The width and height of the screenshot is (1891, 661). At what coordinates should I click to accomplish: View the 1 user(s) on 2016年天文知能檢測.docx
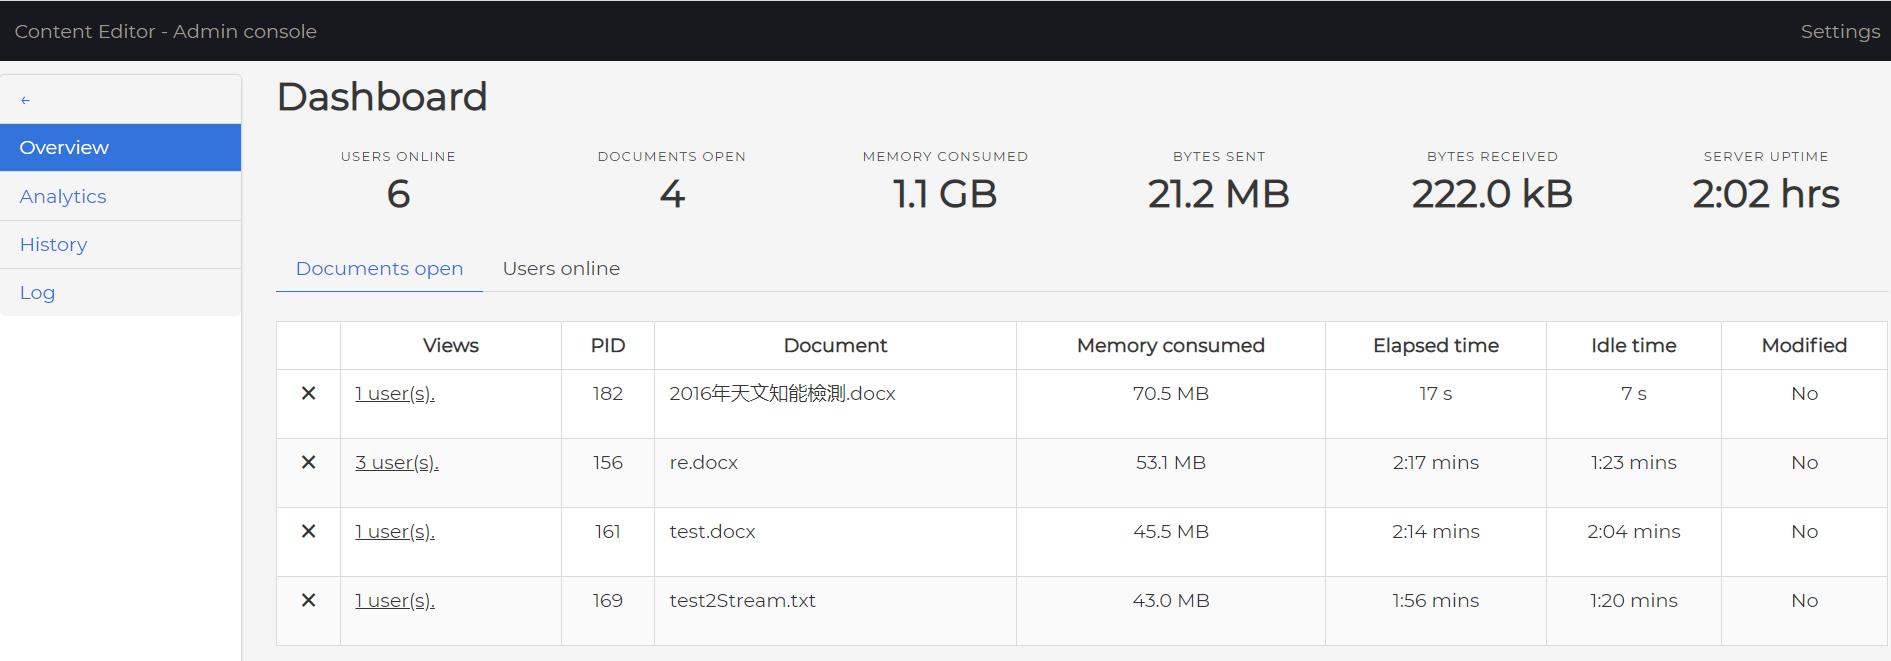395,394
